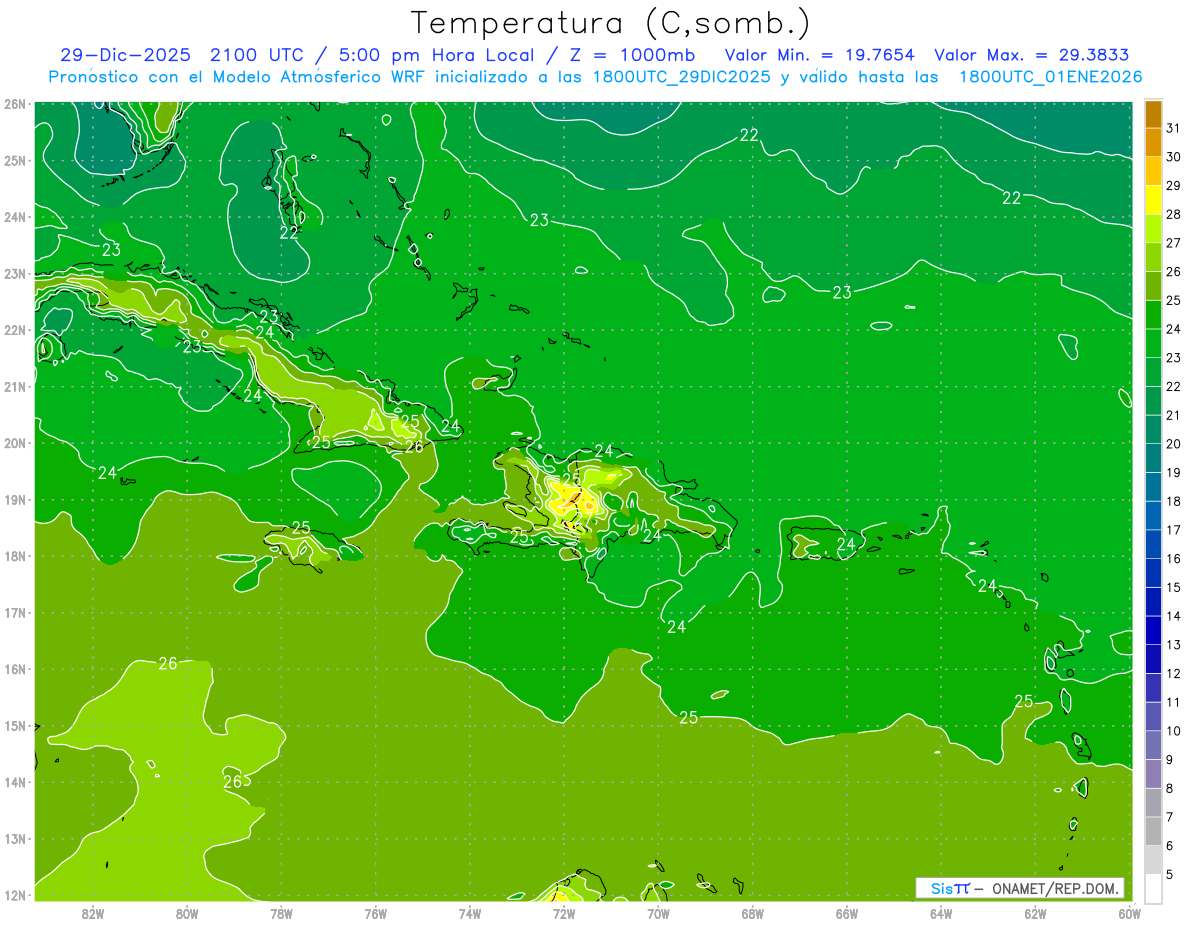Click 'Valor Max. = 29.3833'
This screenshot has width=1200, height=927.
pos(1032,55)
